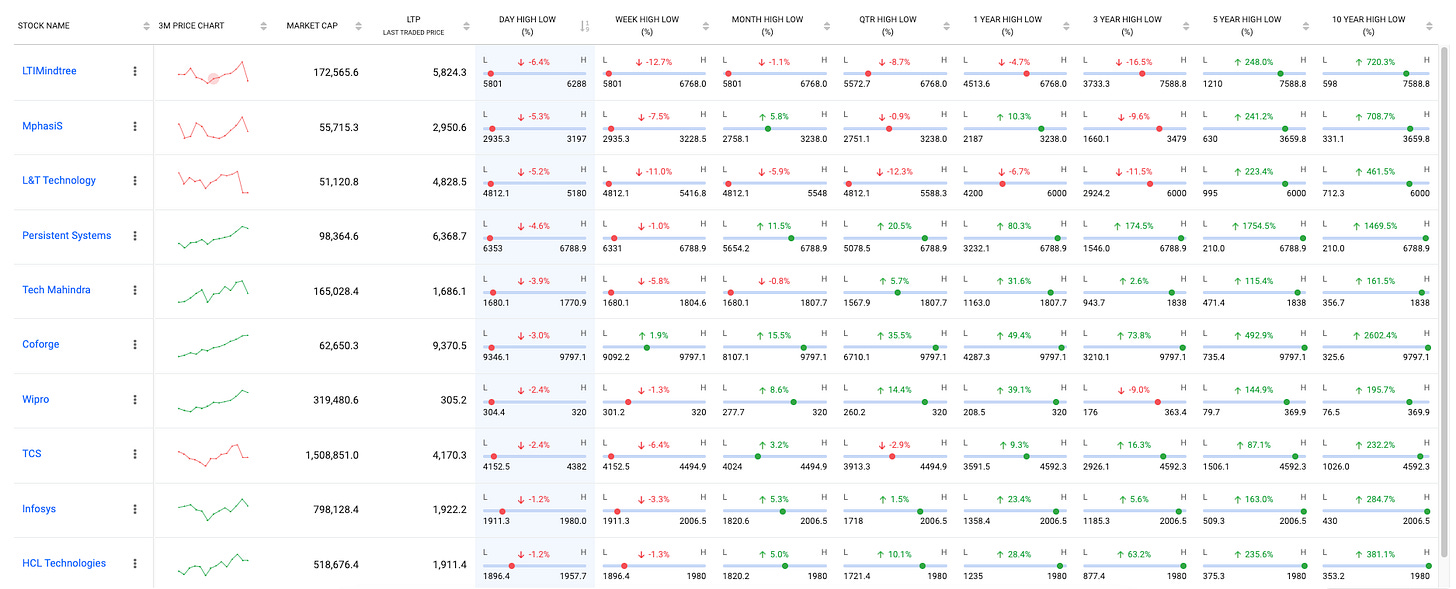Click the Stock Name column header
Viewport: 1456px width, 589px height.
(x=44, y=26)
